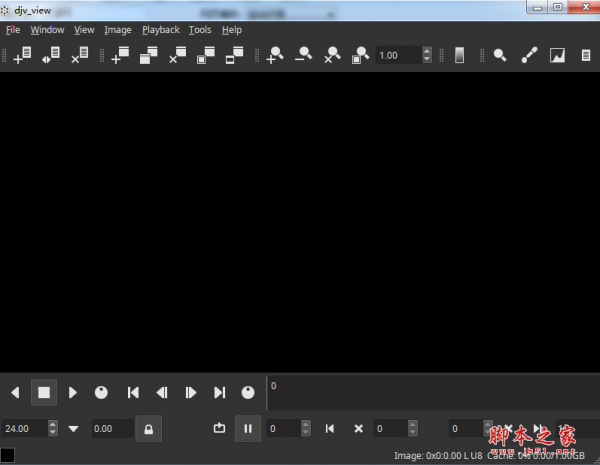Decrease playback speed with down arrow
The width and height of the screenshot is (600, 465).
(53, 433)
